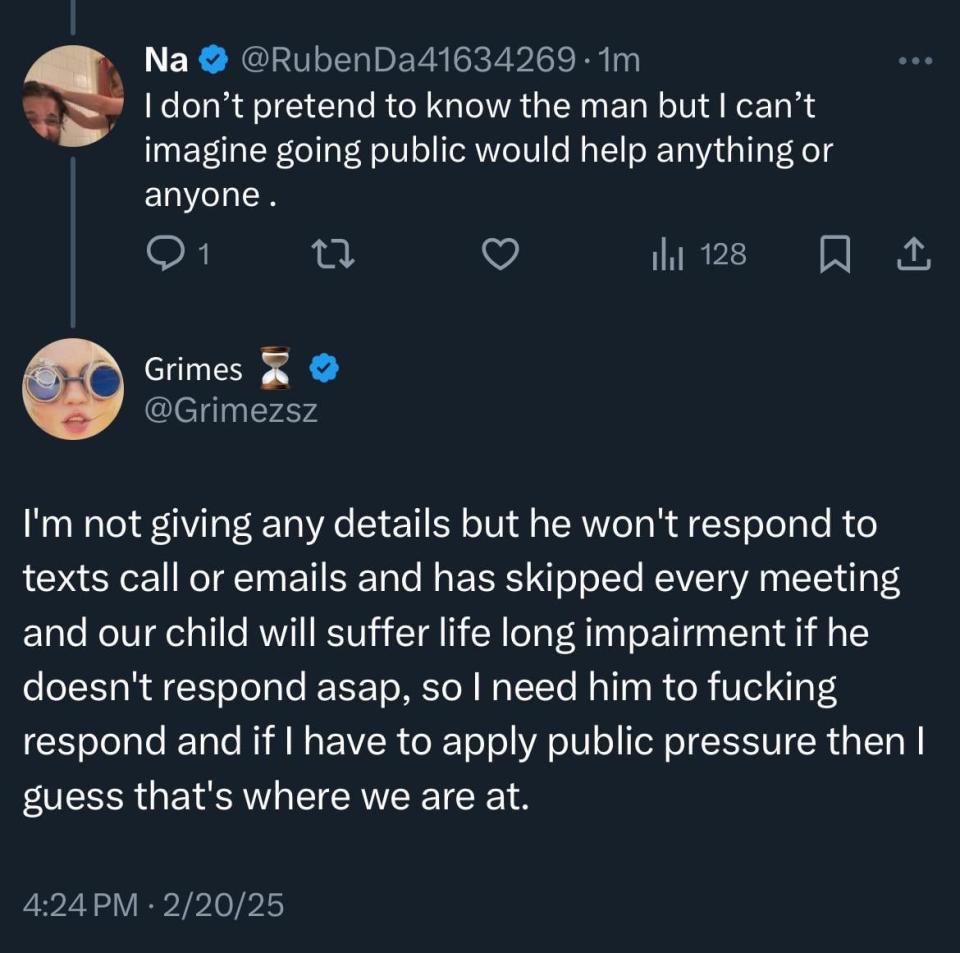Open the three-dot more options menu
Viewport: 960px width, 953px height.
pos(915,62)
